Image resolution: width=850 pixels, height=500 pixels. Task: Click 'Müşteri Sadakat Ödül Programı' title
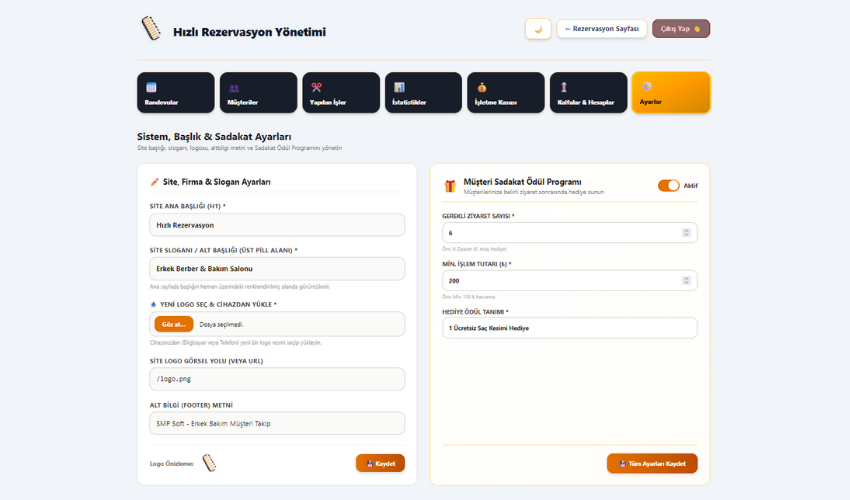tap(523, 182)
